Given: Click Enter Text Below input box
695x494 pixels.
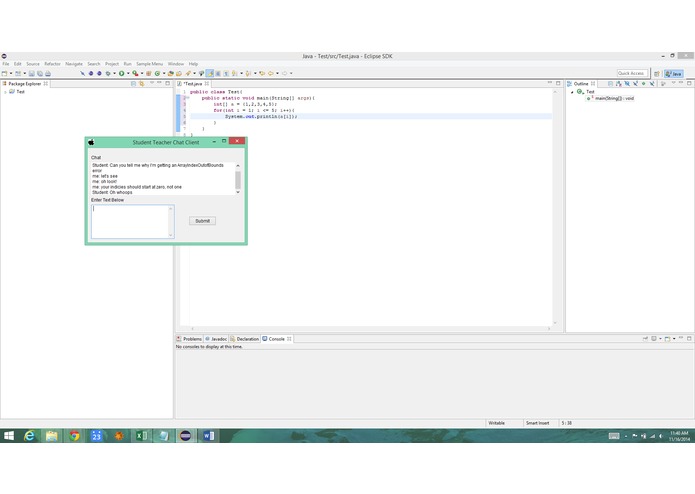Looking at the screenshot, I should [133, 222].
